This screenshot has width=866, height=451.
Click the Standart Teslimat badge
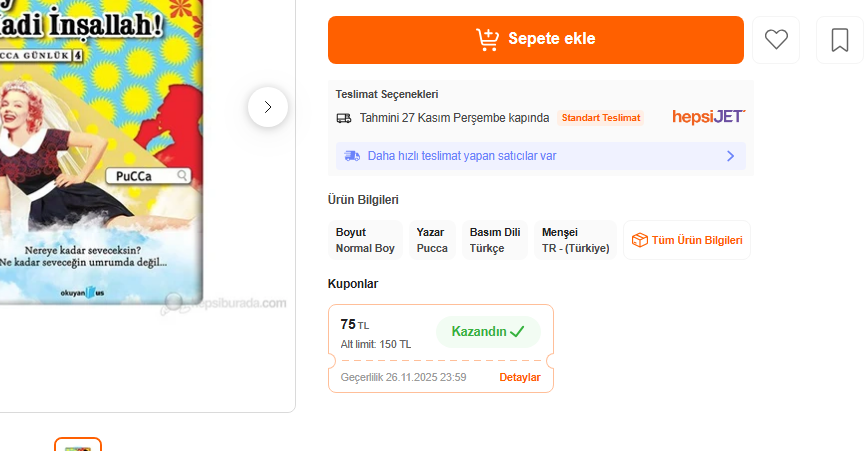point(600,118)
